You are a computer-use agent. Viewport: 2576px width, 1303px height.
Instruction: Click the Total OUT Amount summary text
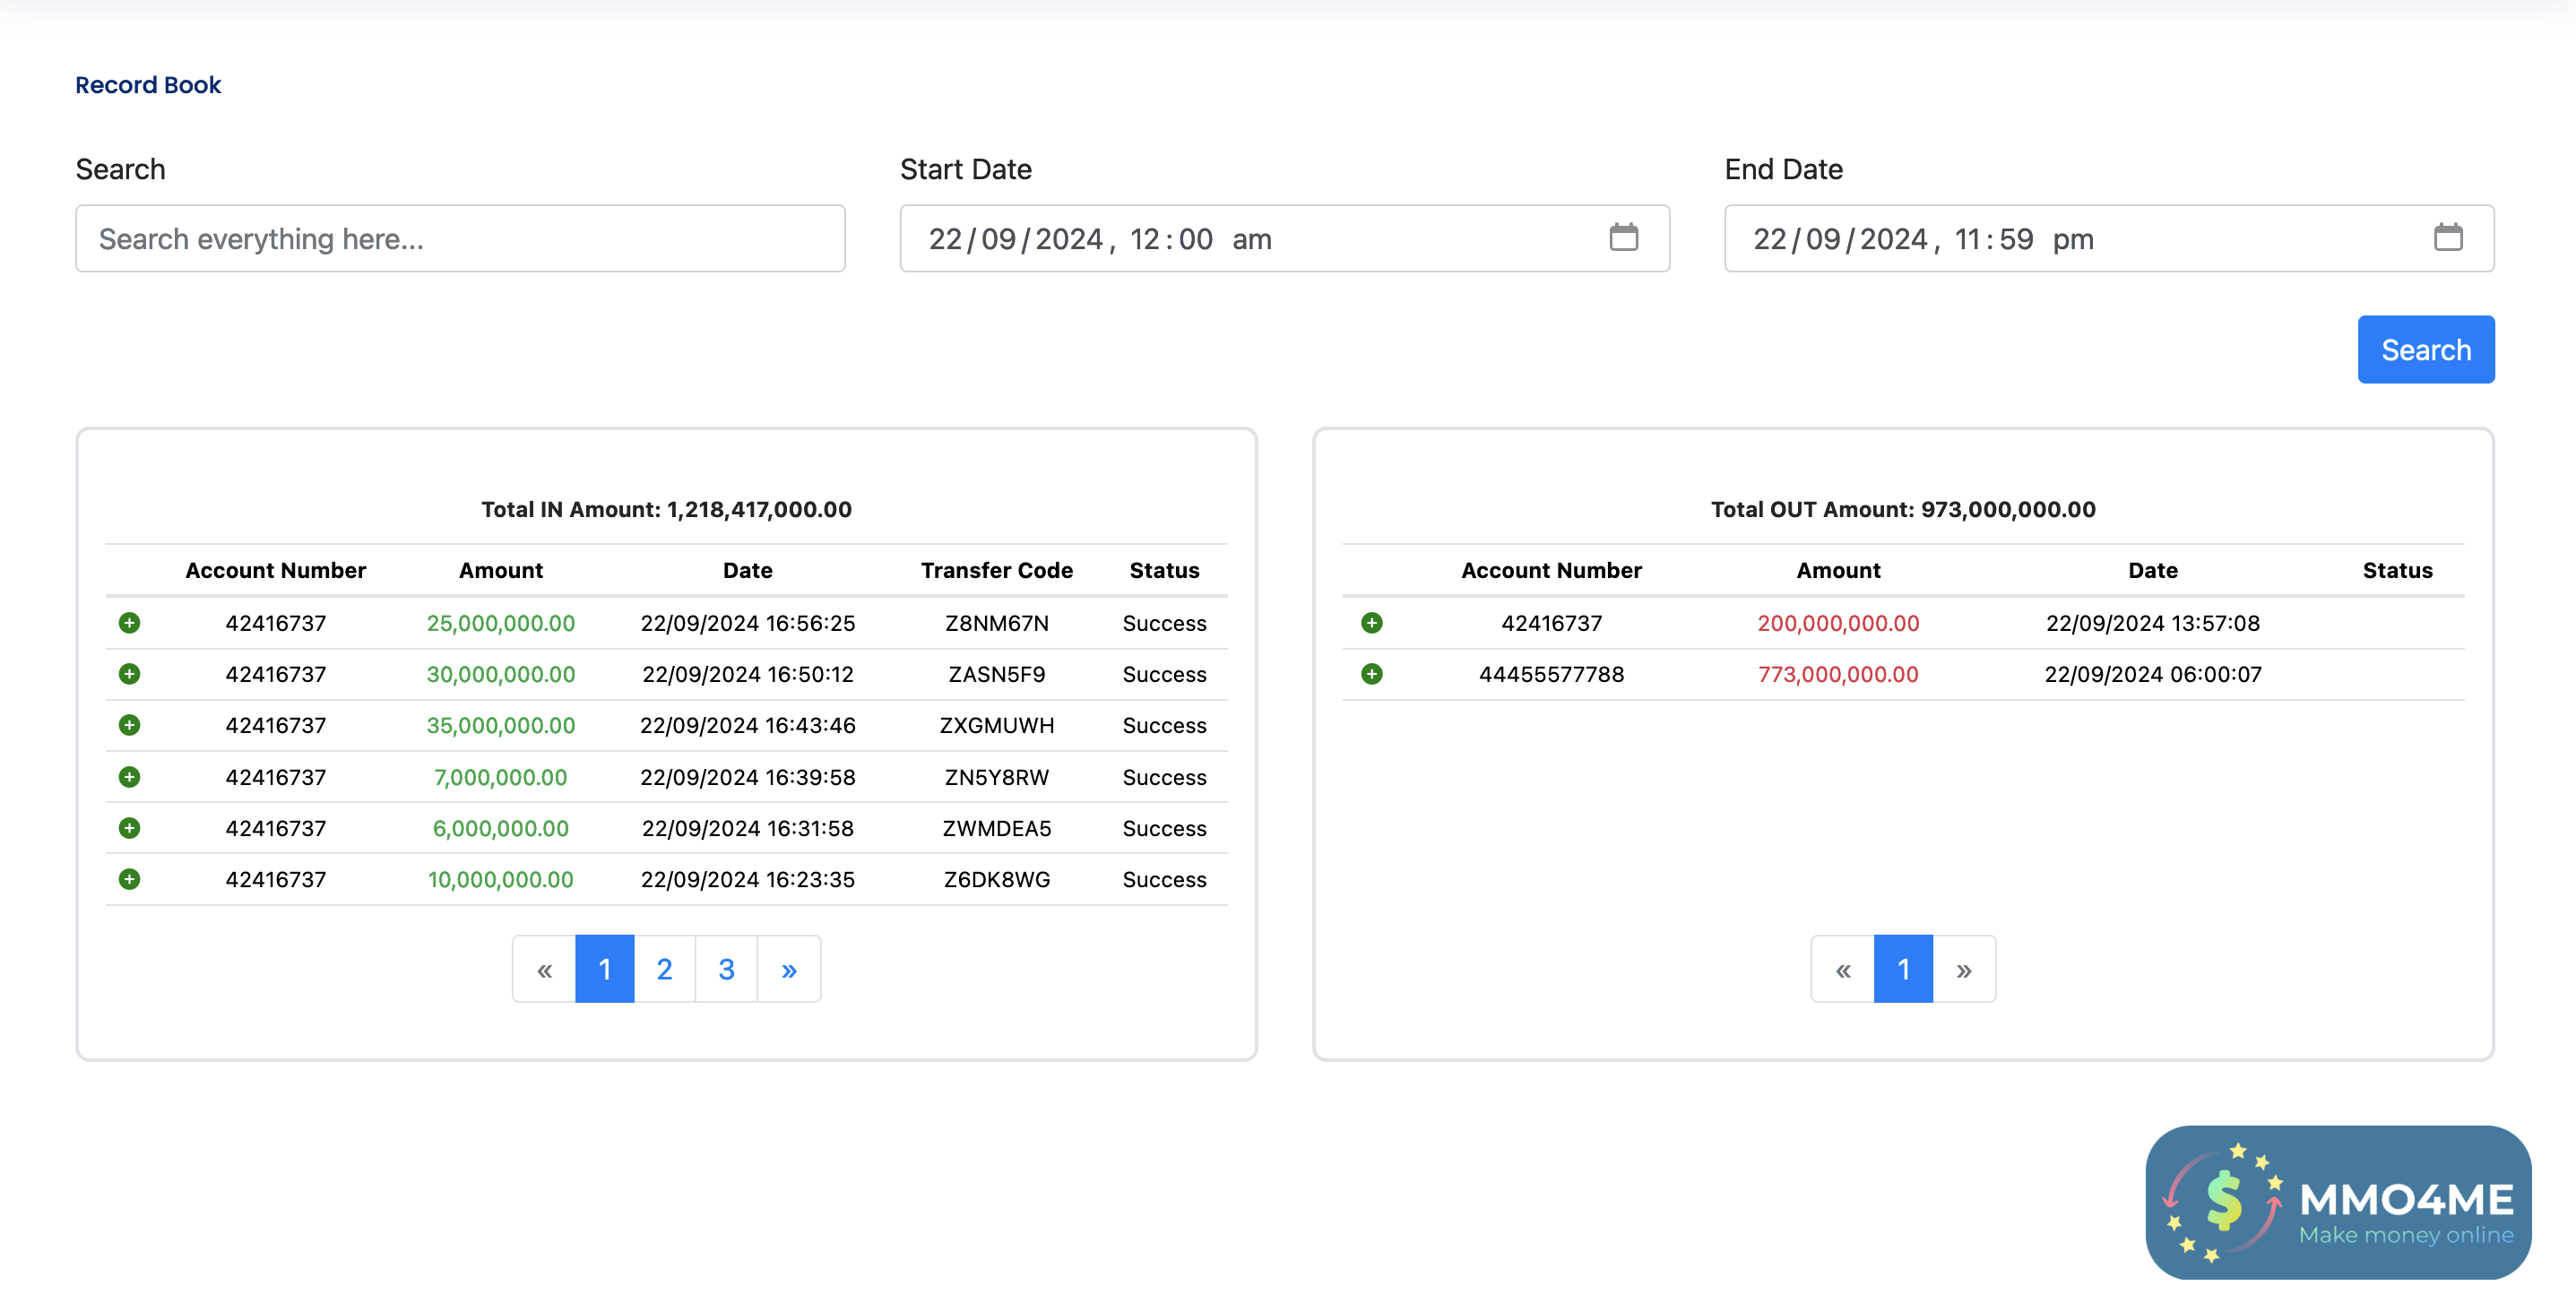click(x=1903, y=510)
